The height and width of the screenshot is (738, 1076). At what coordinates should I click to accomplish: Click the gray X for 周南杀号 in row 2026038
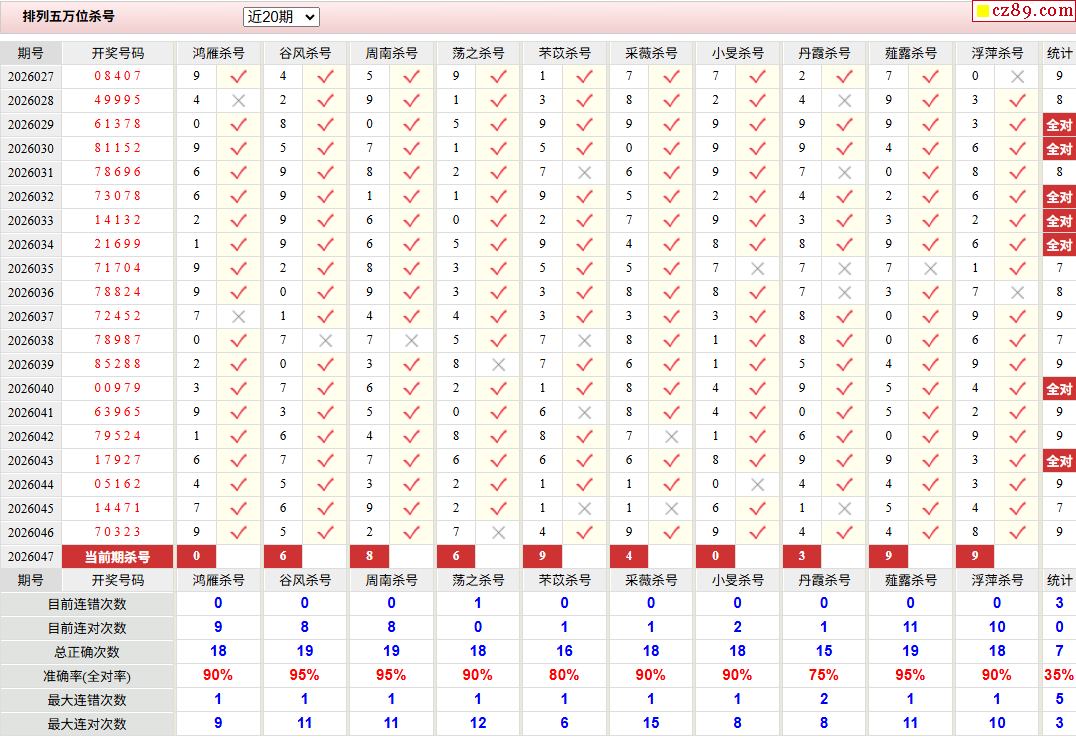point(411,341)
